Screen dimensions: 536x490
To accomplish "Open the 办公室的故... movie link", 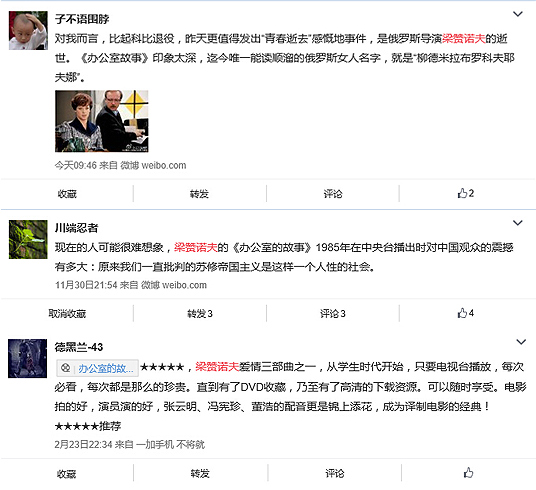I will click(105, 368).
